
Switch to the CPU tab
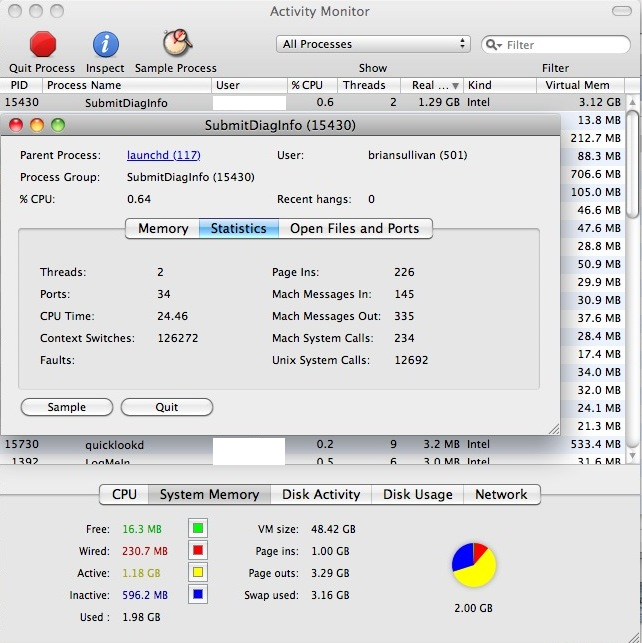pyautogui.click(x=124, y=494)
